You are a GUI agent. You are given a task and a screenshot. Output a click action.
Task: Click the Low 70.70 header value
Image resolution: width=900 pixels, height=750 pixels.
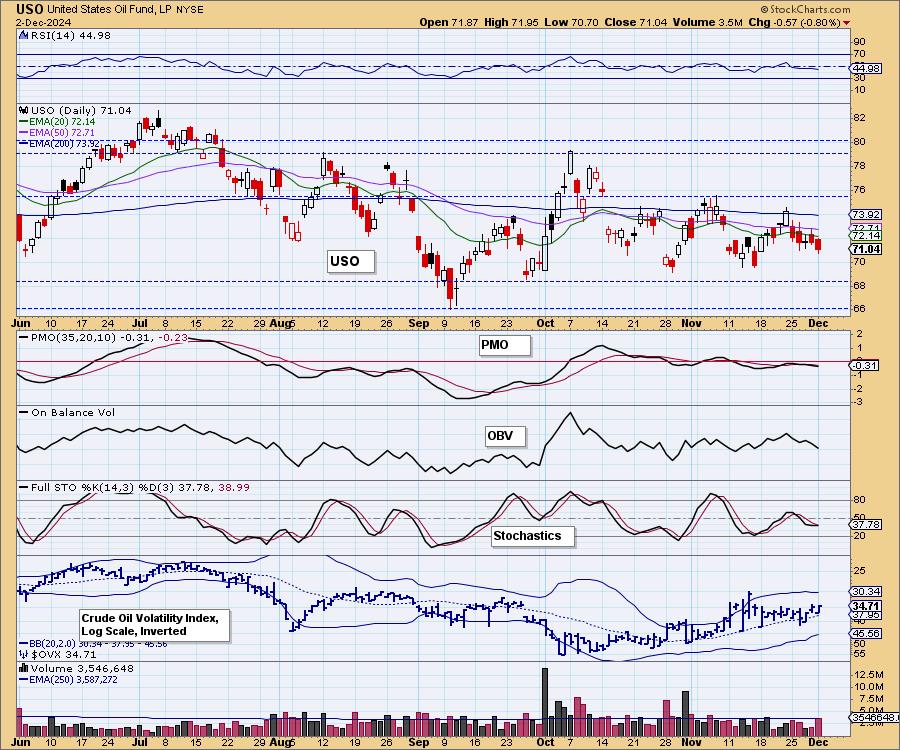(572, 22)
